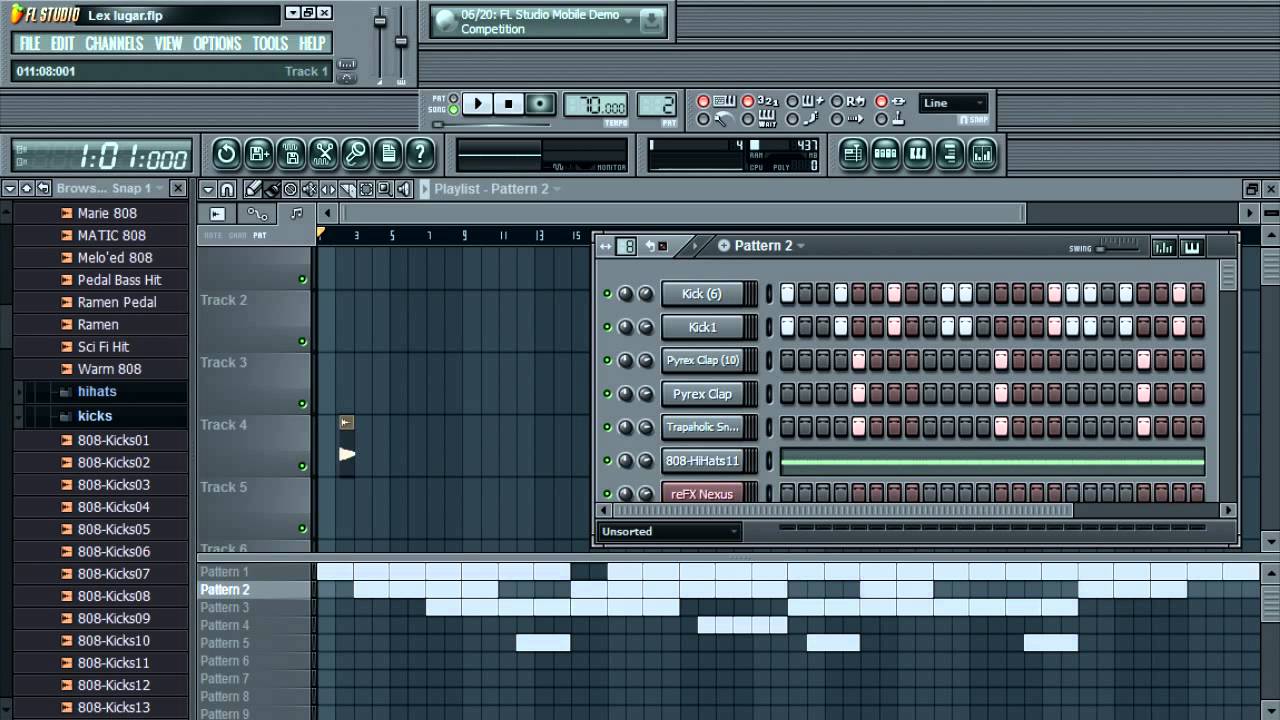Click the Pyrex Clap channel button
1280x720 pixels.
click(x=702, y=394)
